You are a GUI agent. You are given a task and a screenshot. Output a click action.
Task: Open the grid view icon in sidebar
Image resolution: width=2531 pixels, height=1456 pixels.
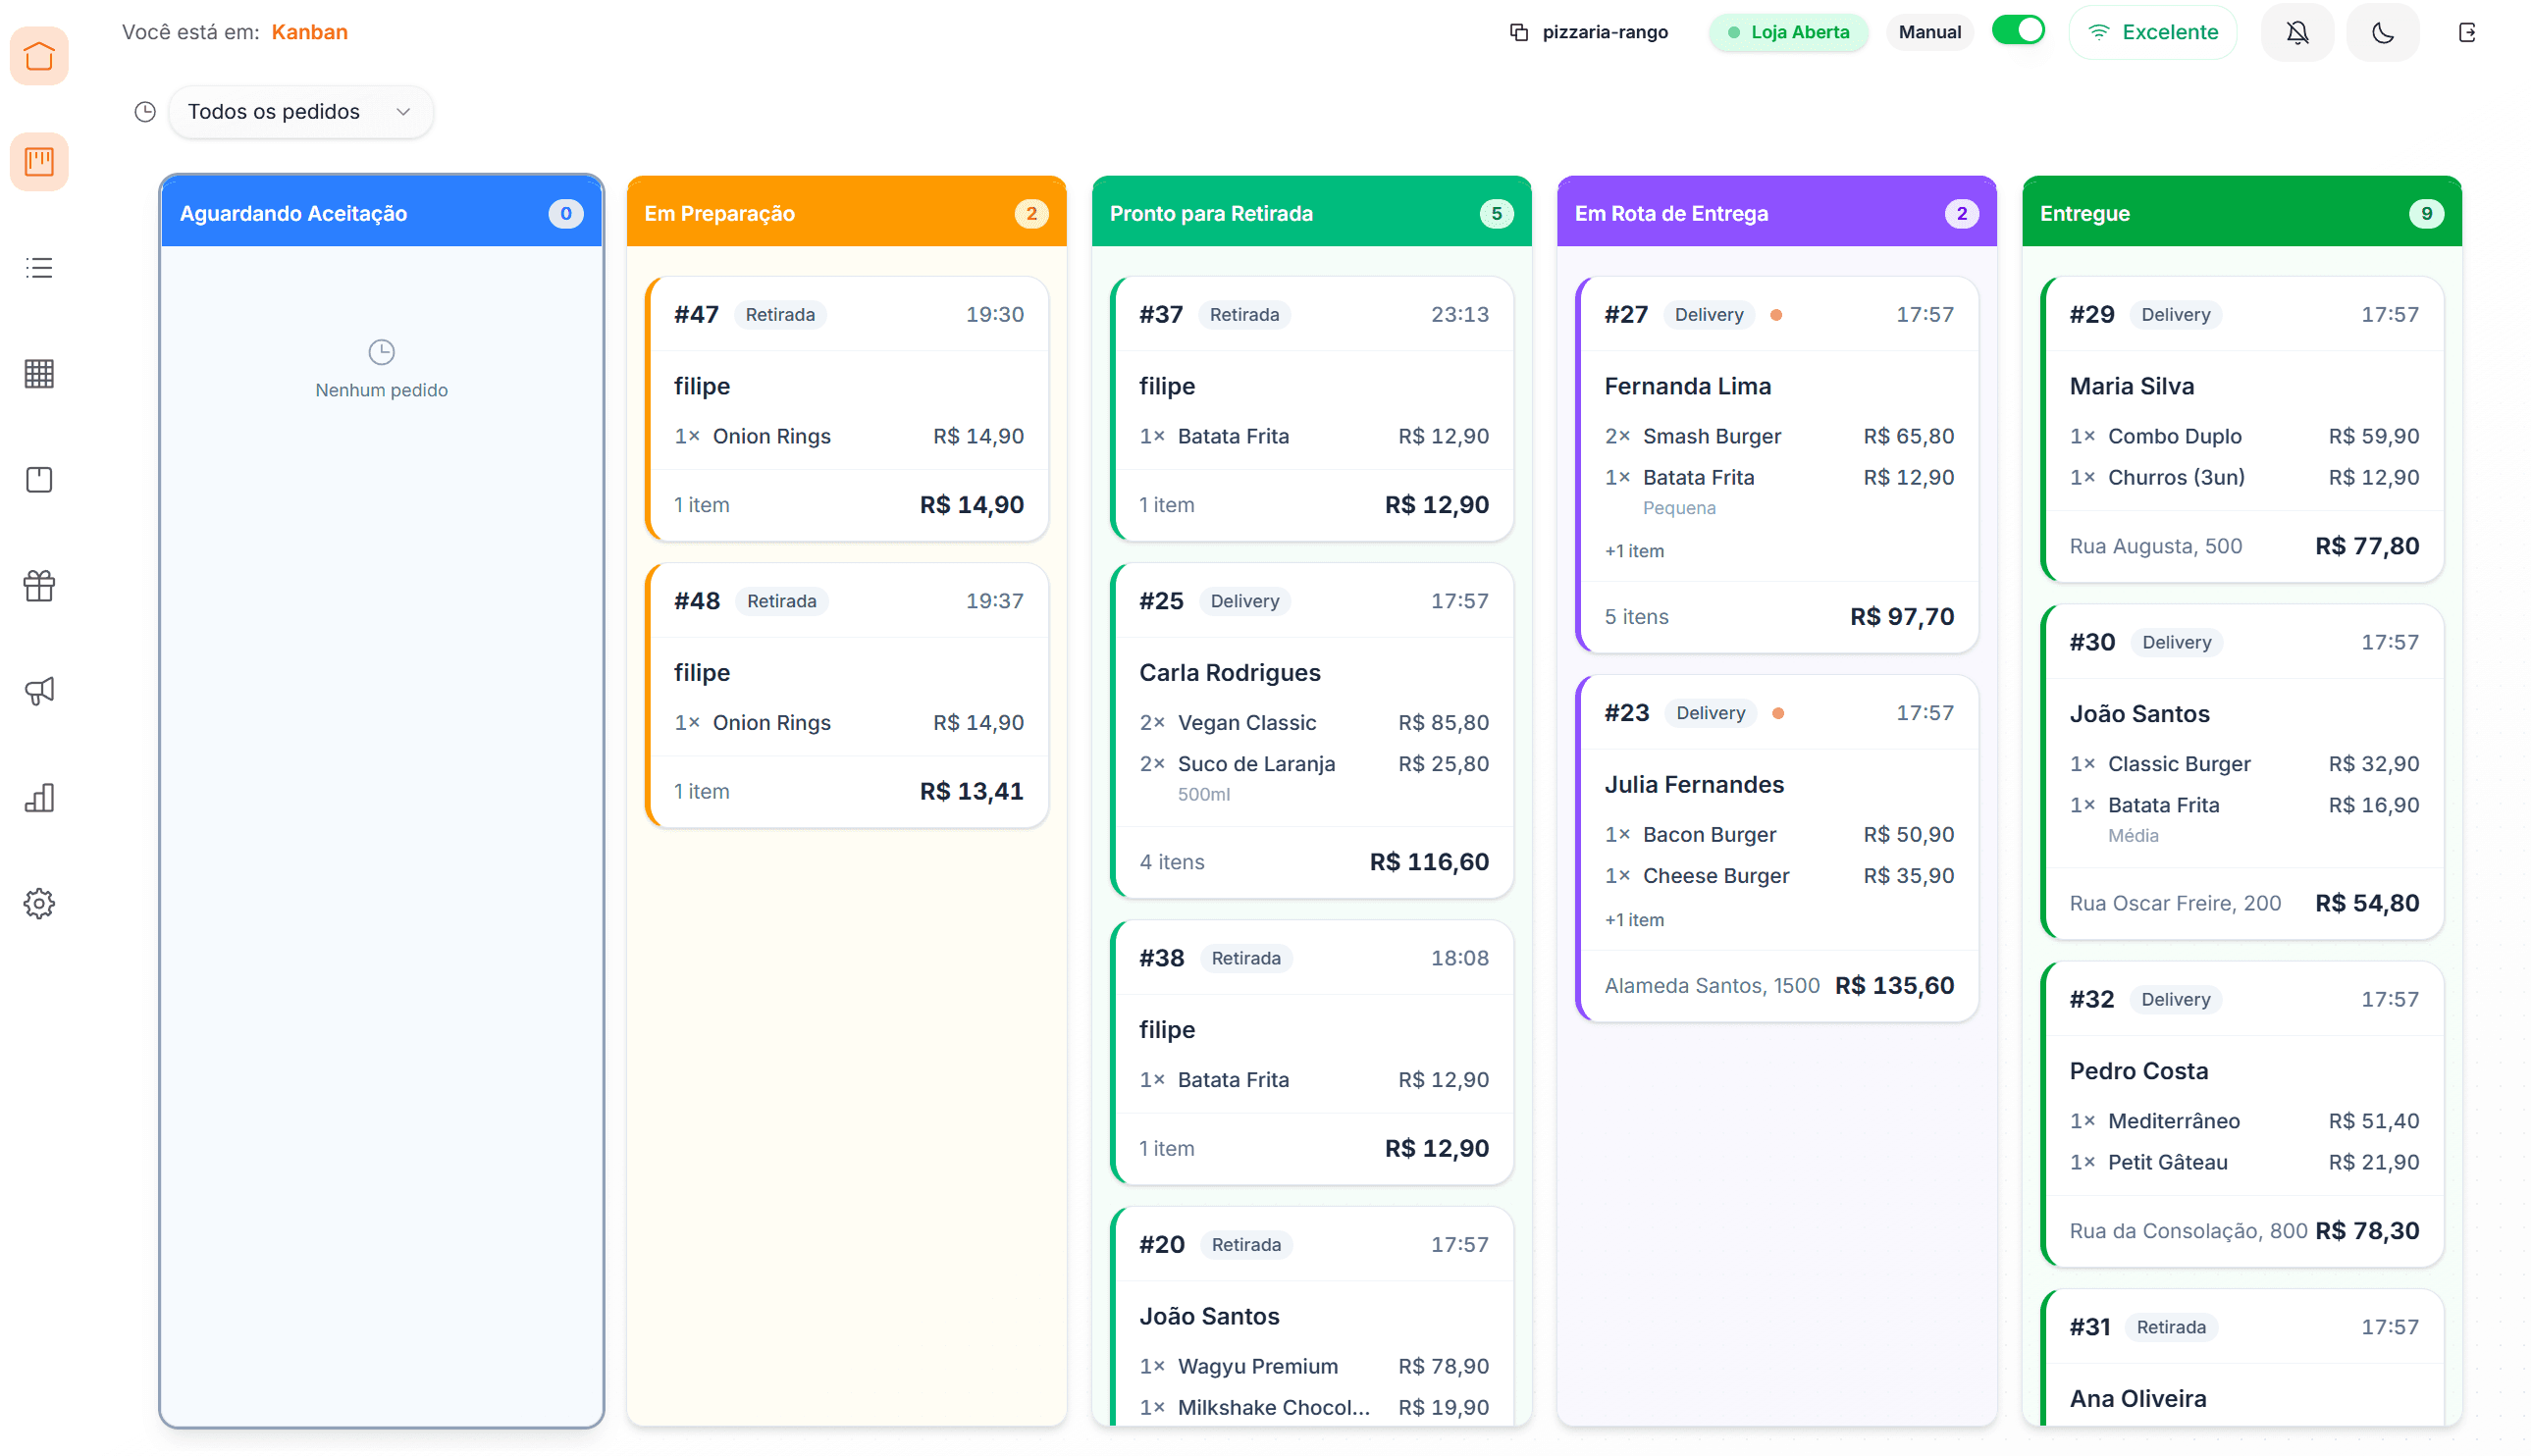pyautogui.click(x=39, y=374)
